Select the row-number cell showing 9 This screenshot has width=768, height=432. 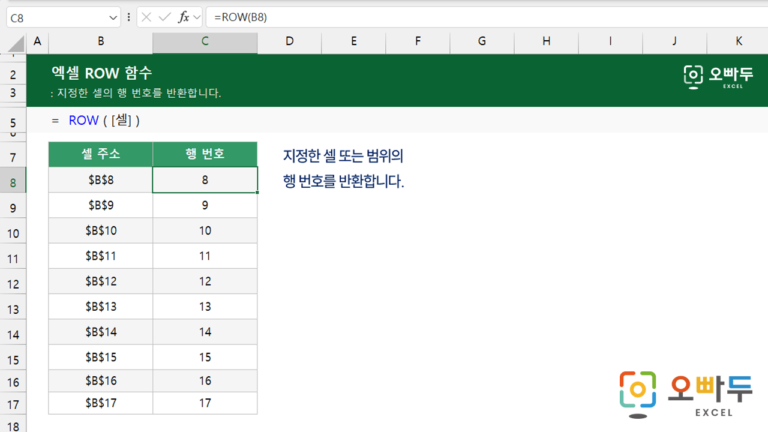click(x=205, y=205)
